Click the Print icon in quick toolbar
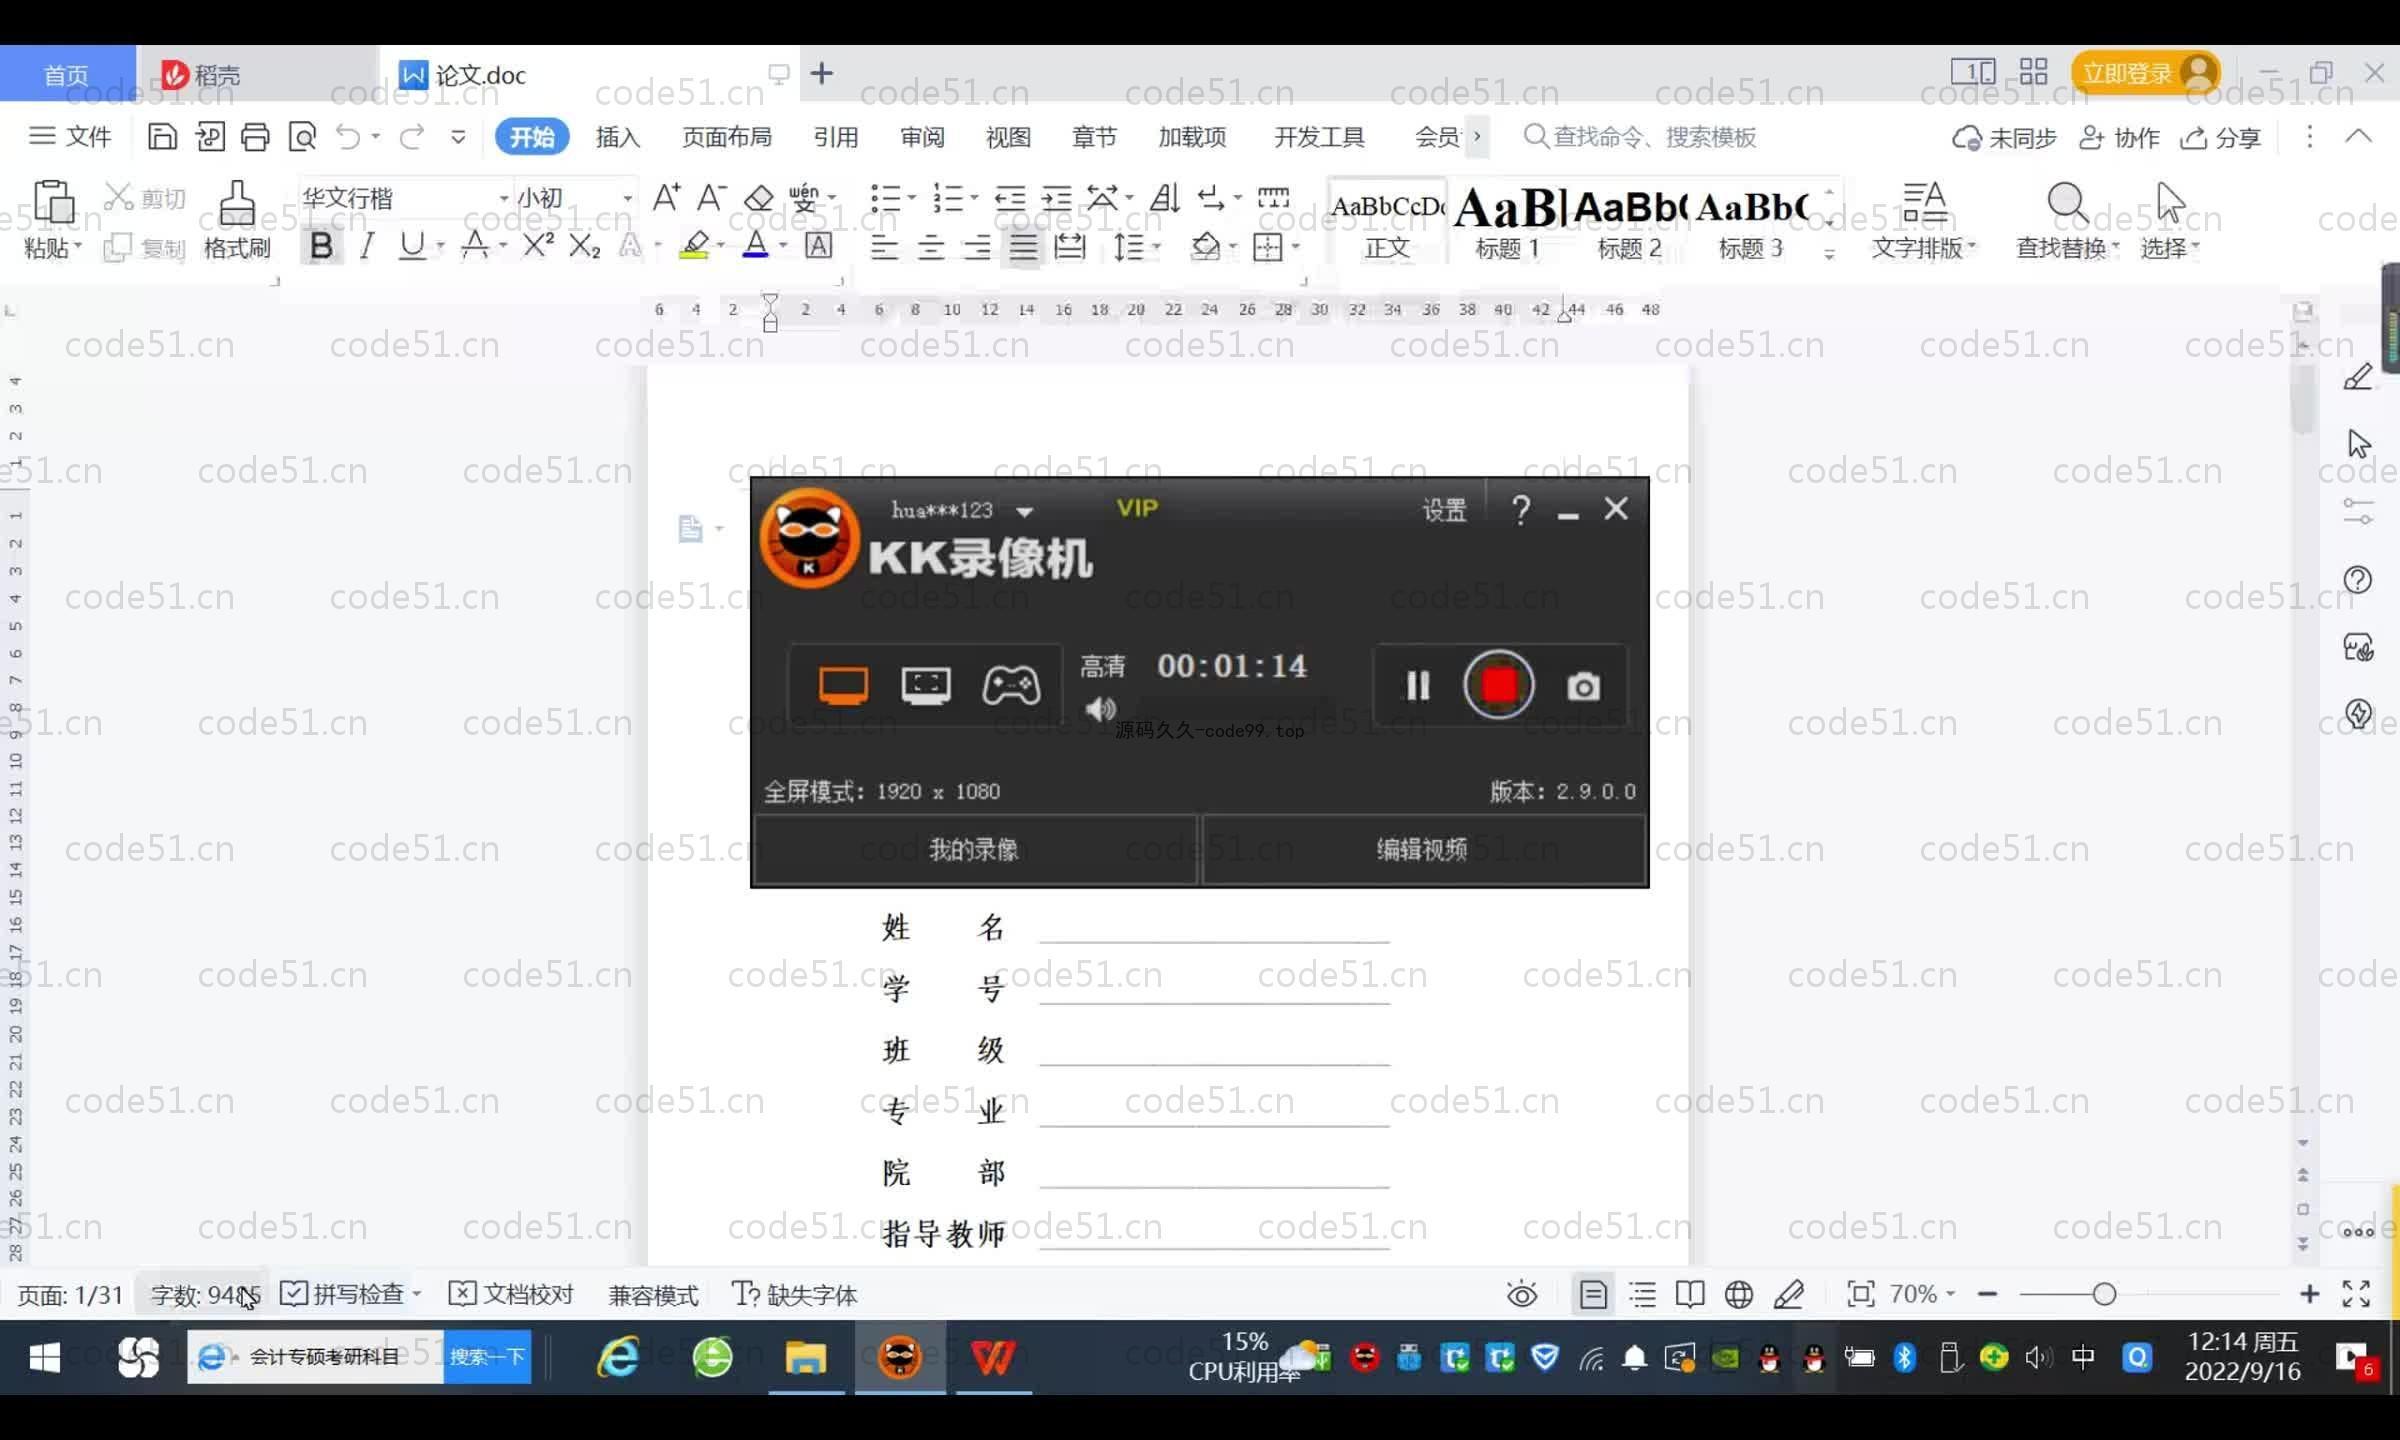Image resolution: width=2400 pixels, height=1440 pixels. pos(255,137)
